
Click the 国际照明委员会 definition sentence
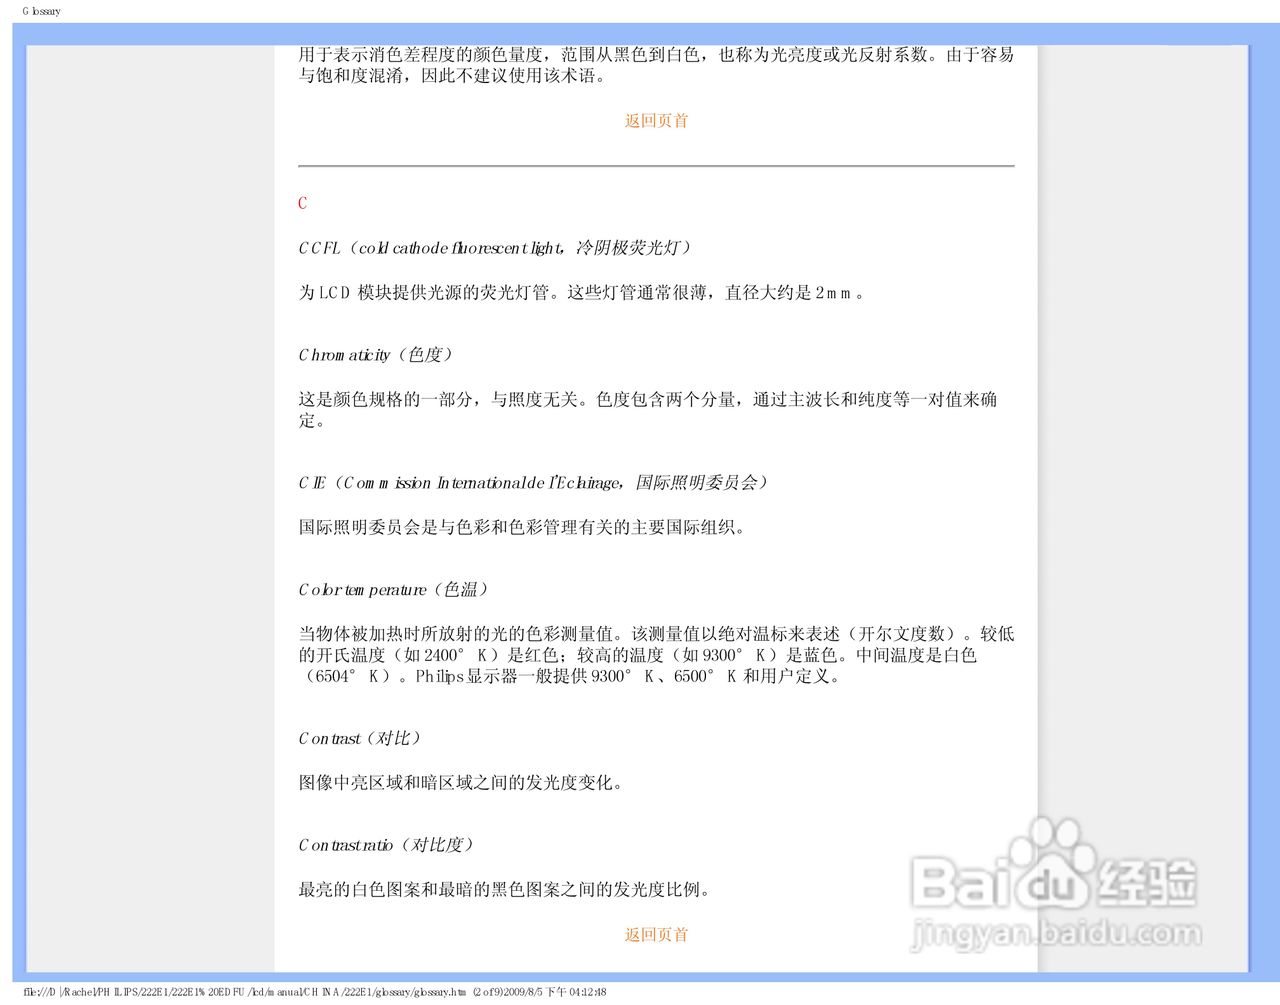[522, 528]
